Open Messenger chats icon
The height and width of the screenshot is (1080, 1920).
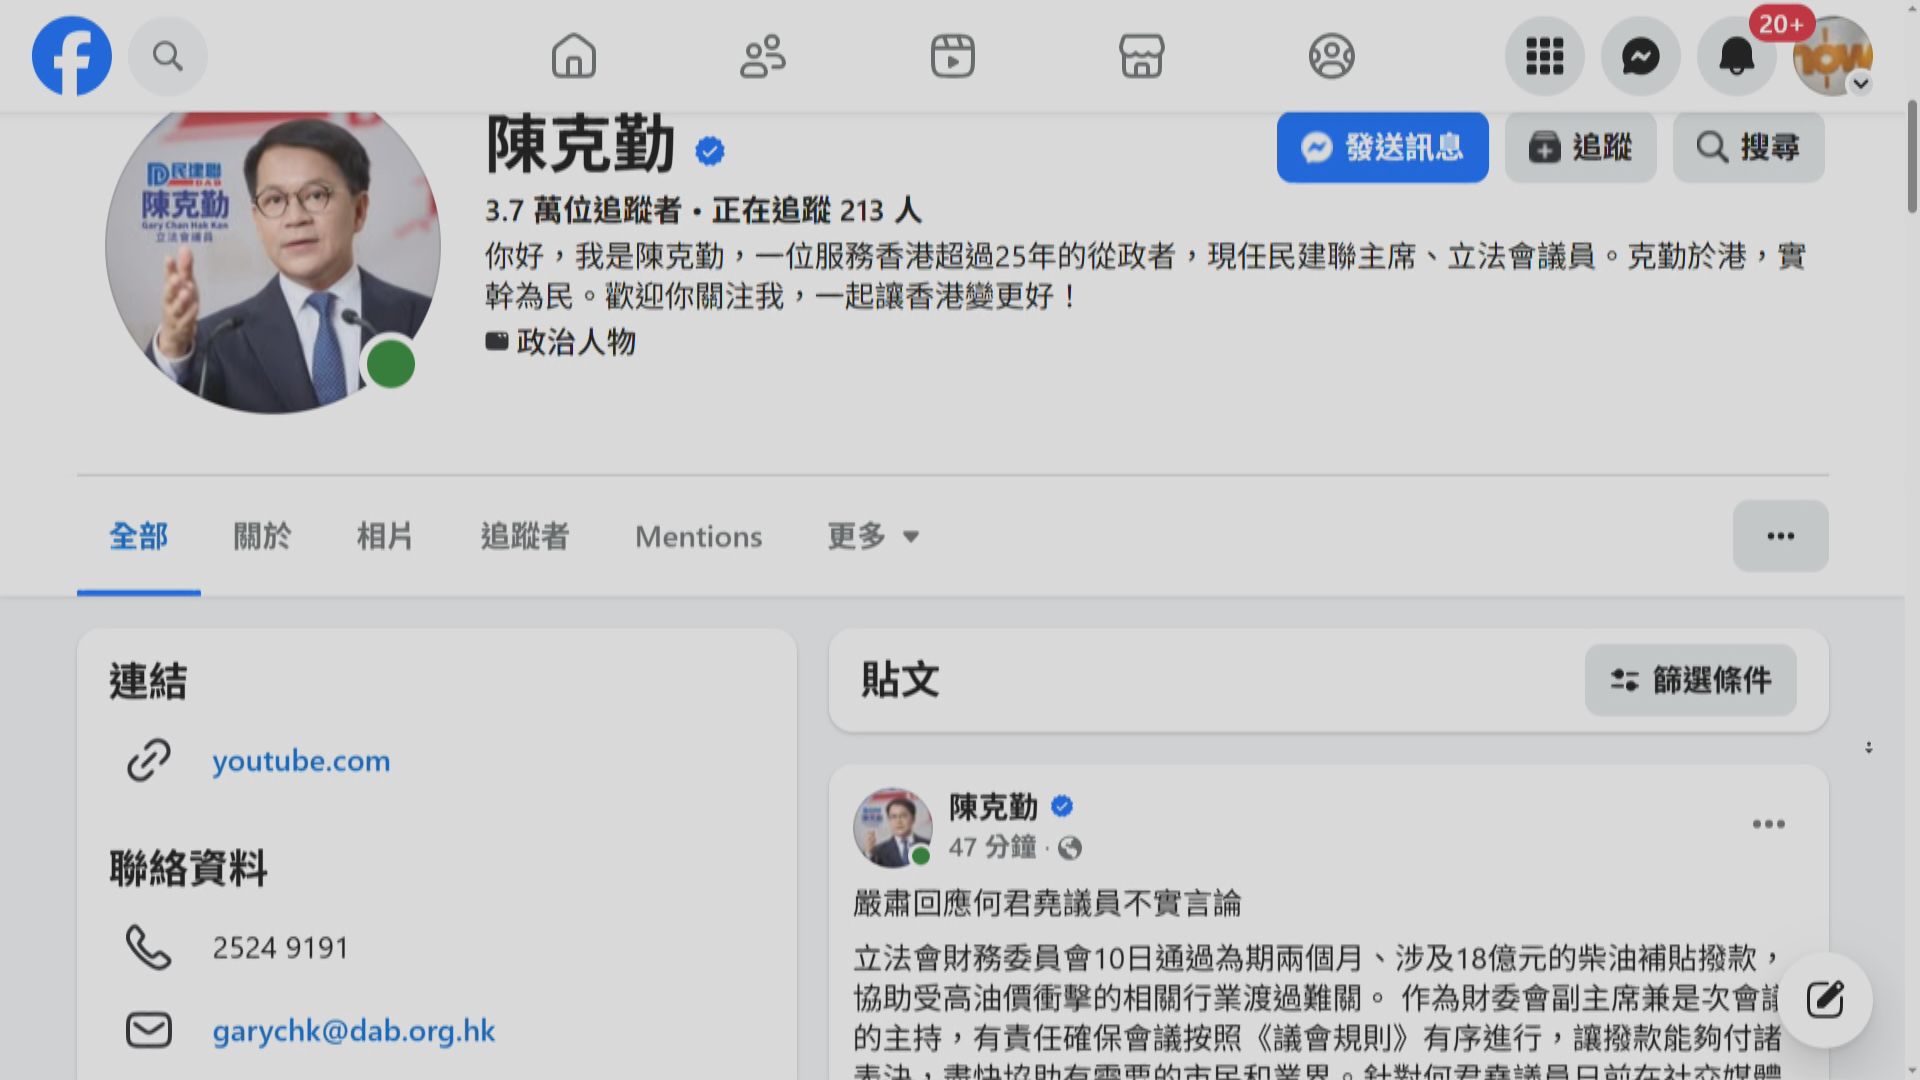click(x=1640, y=56)
